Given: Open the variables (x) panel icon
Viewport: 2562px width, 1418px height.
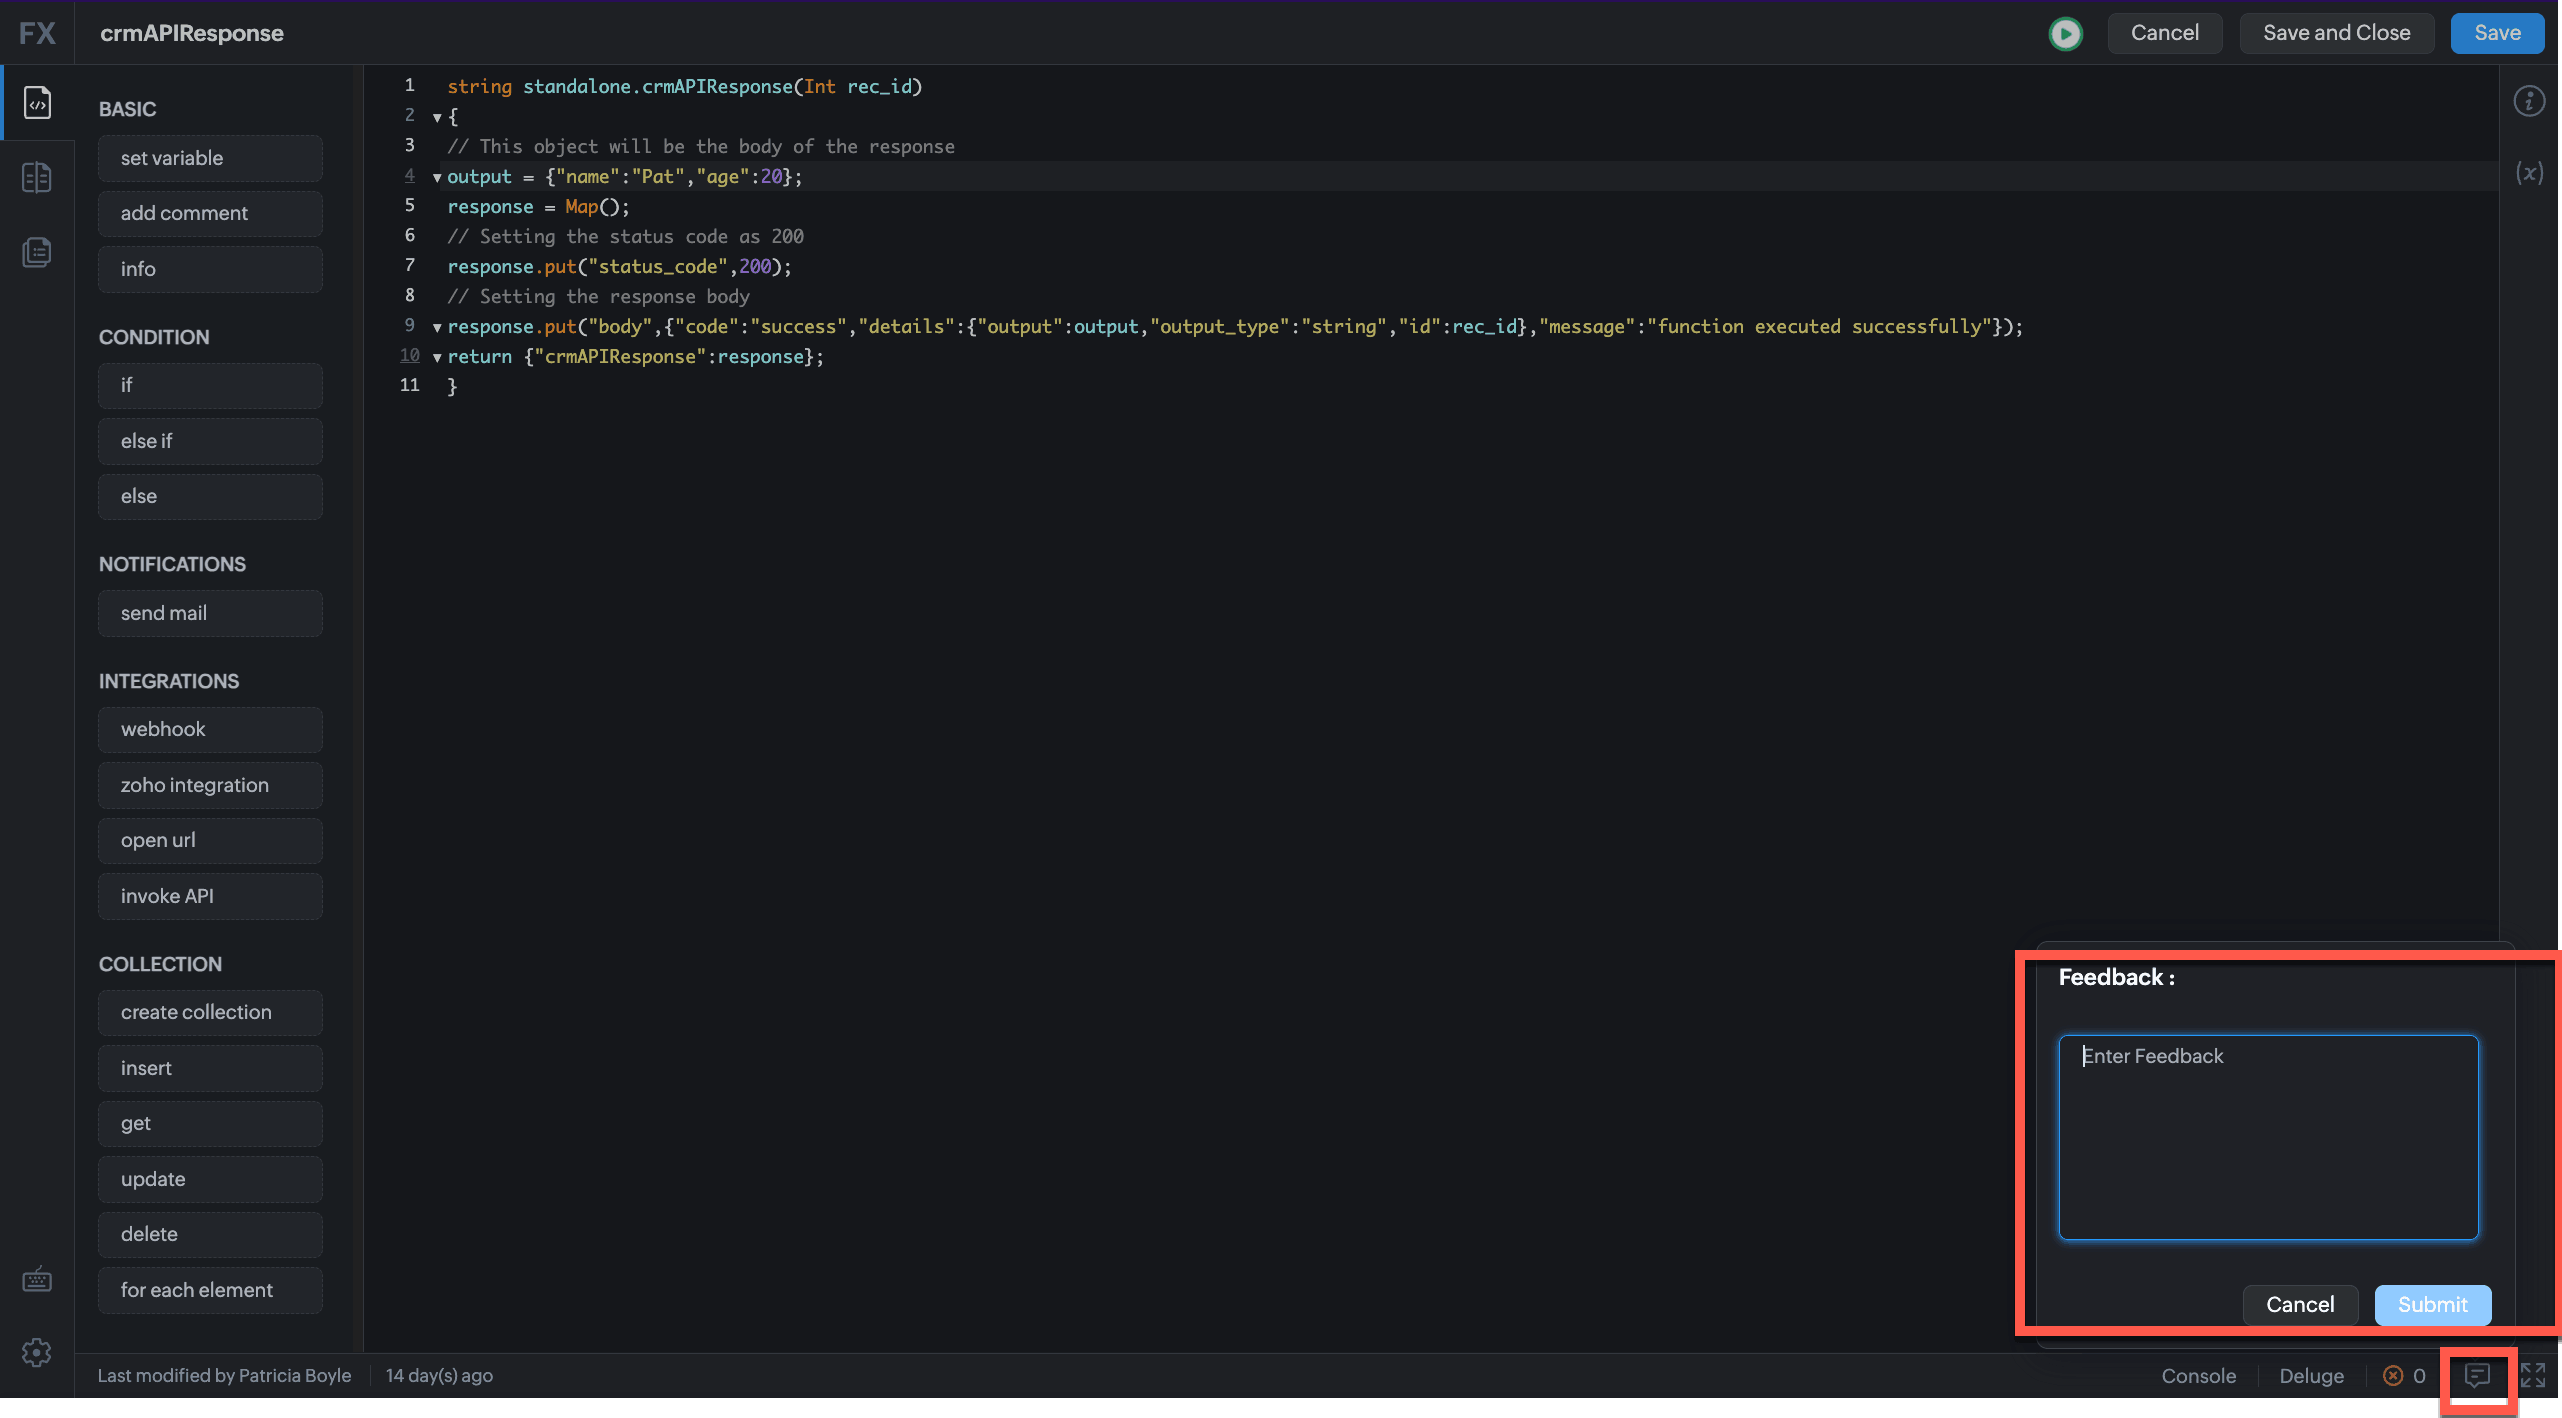Looking at the screenshot, I should click(x=2529, y=173).
